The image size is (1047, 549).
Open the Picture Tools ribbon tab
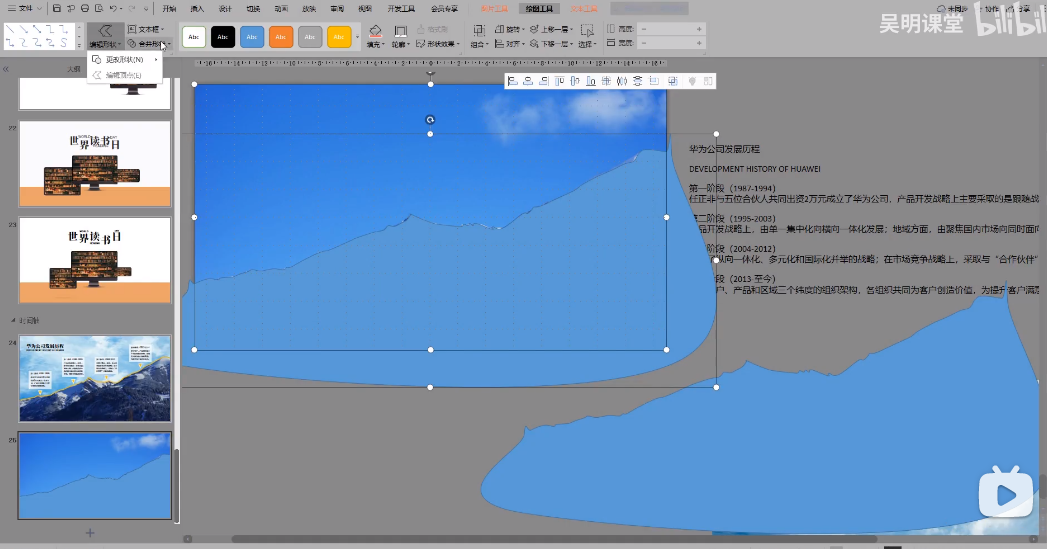click(x=494, y=9)
